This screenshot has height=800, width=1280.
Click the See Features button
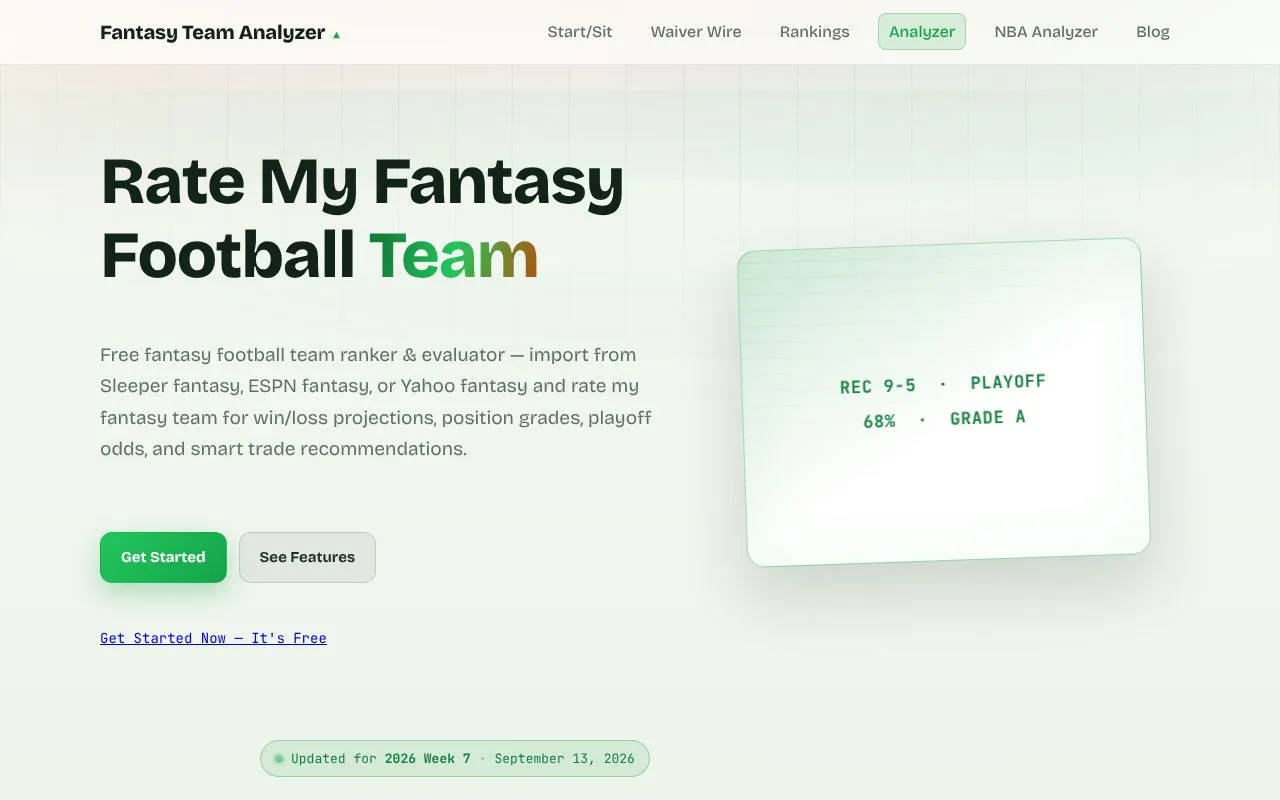(307, 557)
